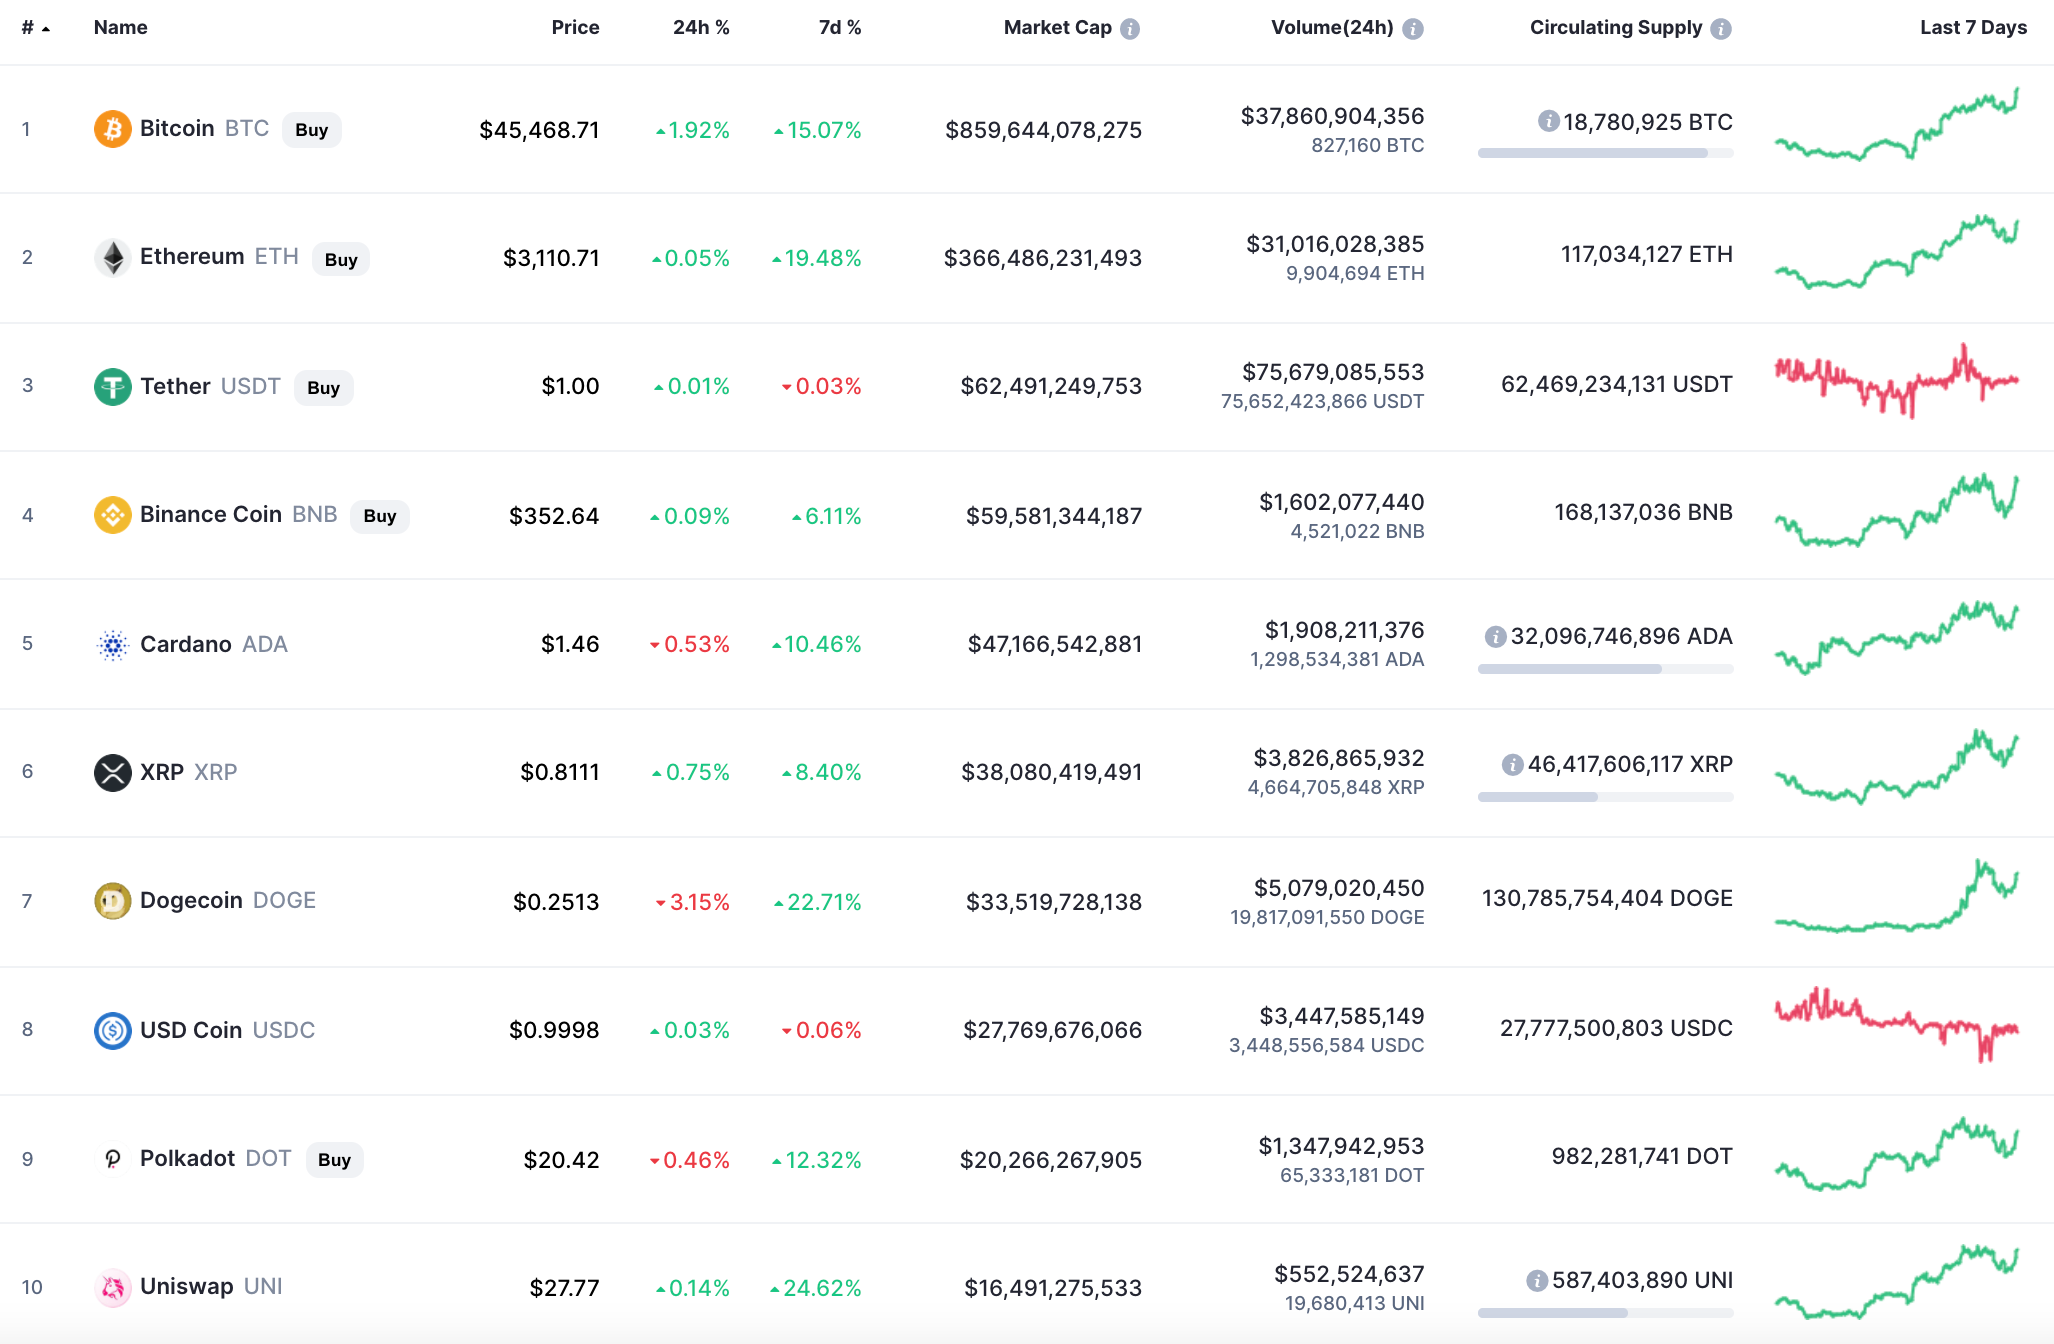This screenshot has width=2054, height=1344.
Task: Open the Volume(24h) info icon
Action: tap(1412, 29)
